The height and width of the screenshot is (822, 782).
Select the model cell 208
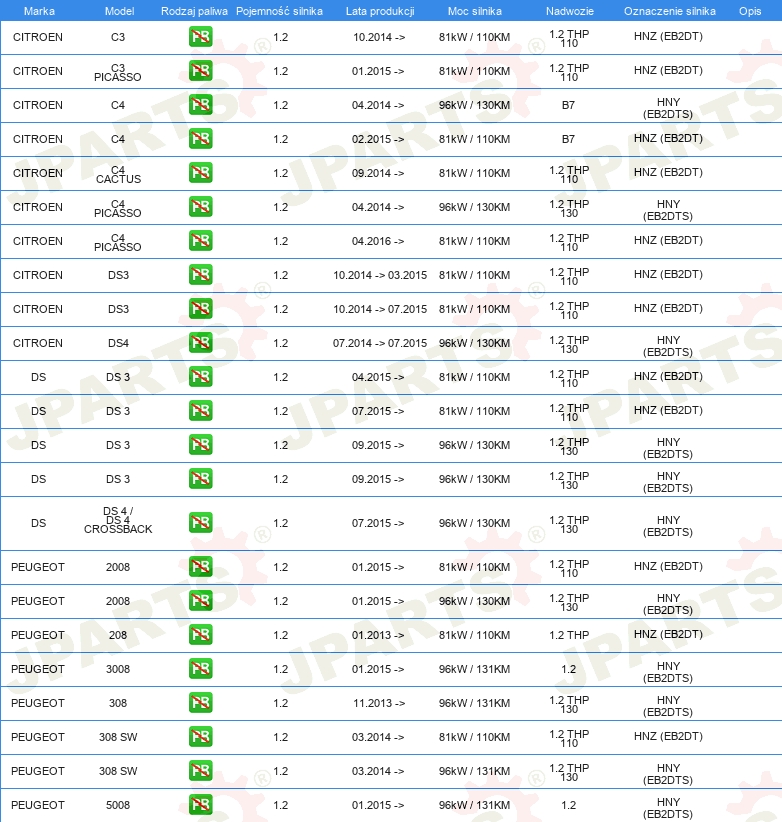[118, 635]
